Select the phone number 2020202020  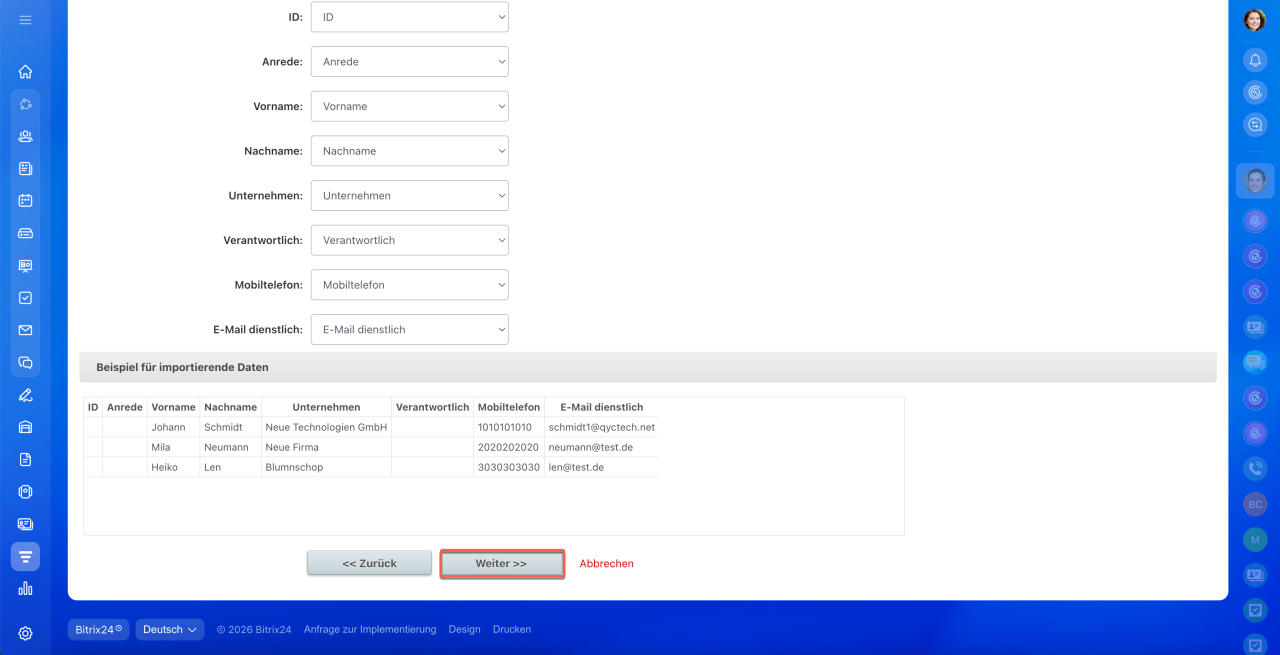click(x=509, y=447)
